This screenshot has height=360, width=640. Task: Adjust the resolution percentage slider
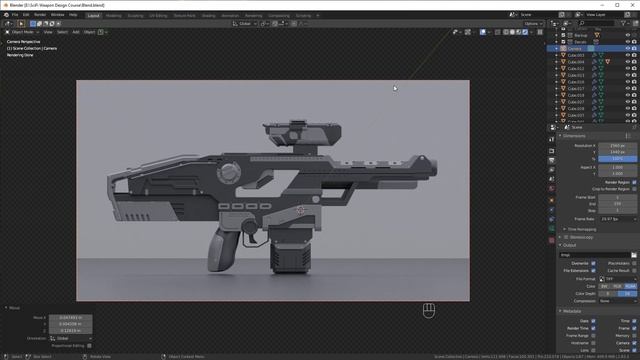[x=617, y=159]
